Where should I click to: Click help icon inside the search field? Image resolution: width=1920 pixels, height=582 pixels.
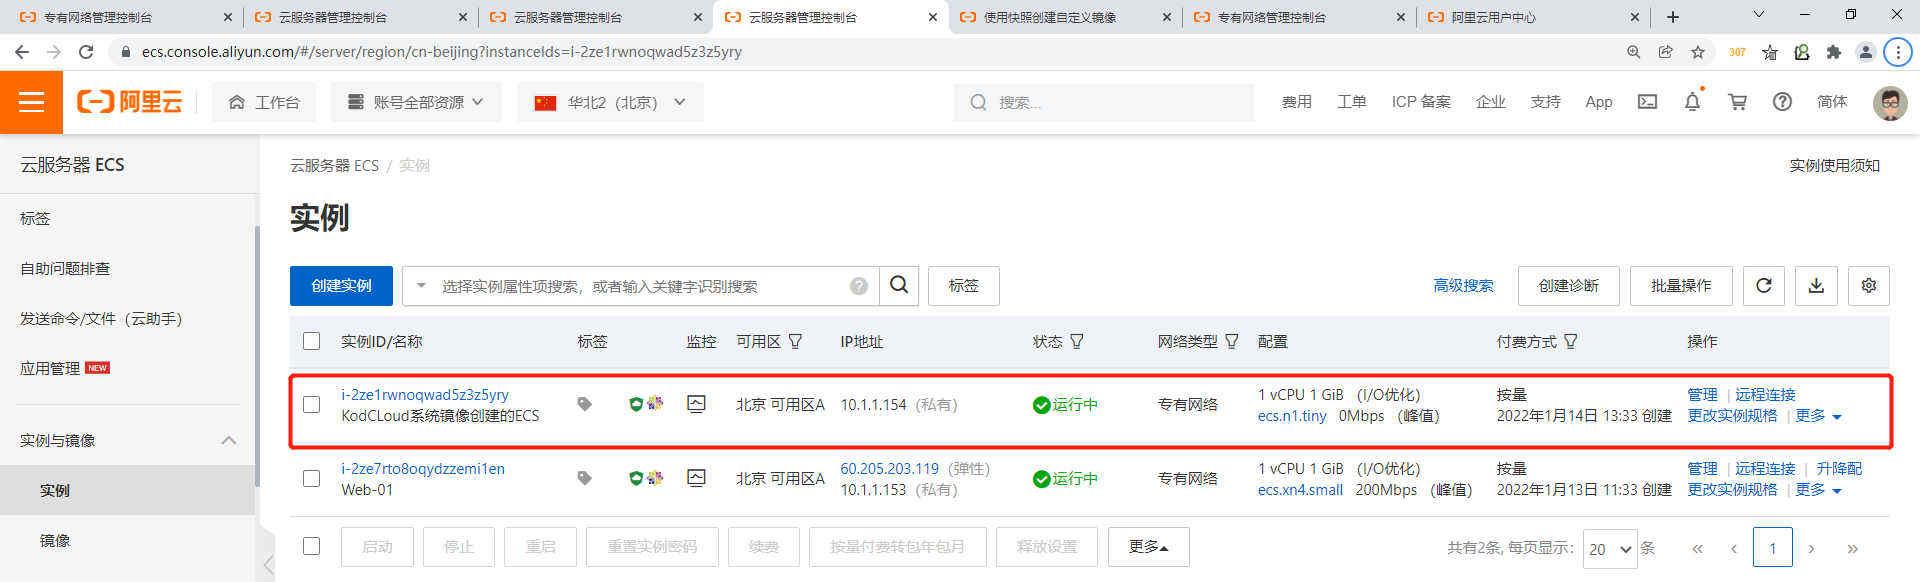coord(859,286)
